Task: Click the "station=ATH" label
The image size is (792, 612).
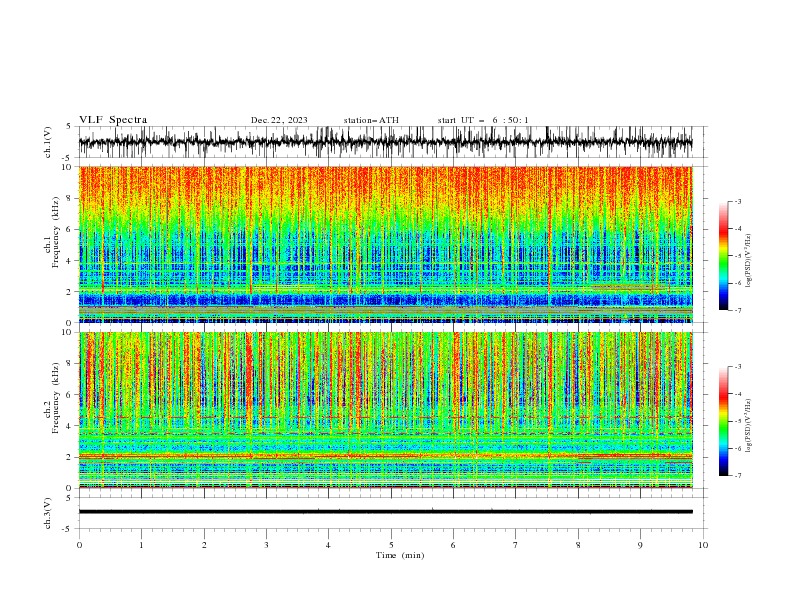Action: point(371,120)
